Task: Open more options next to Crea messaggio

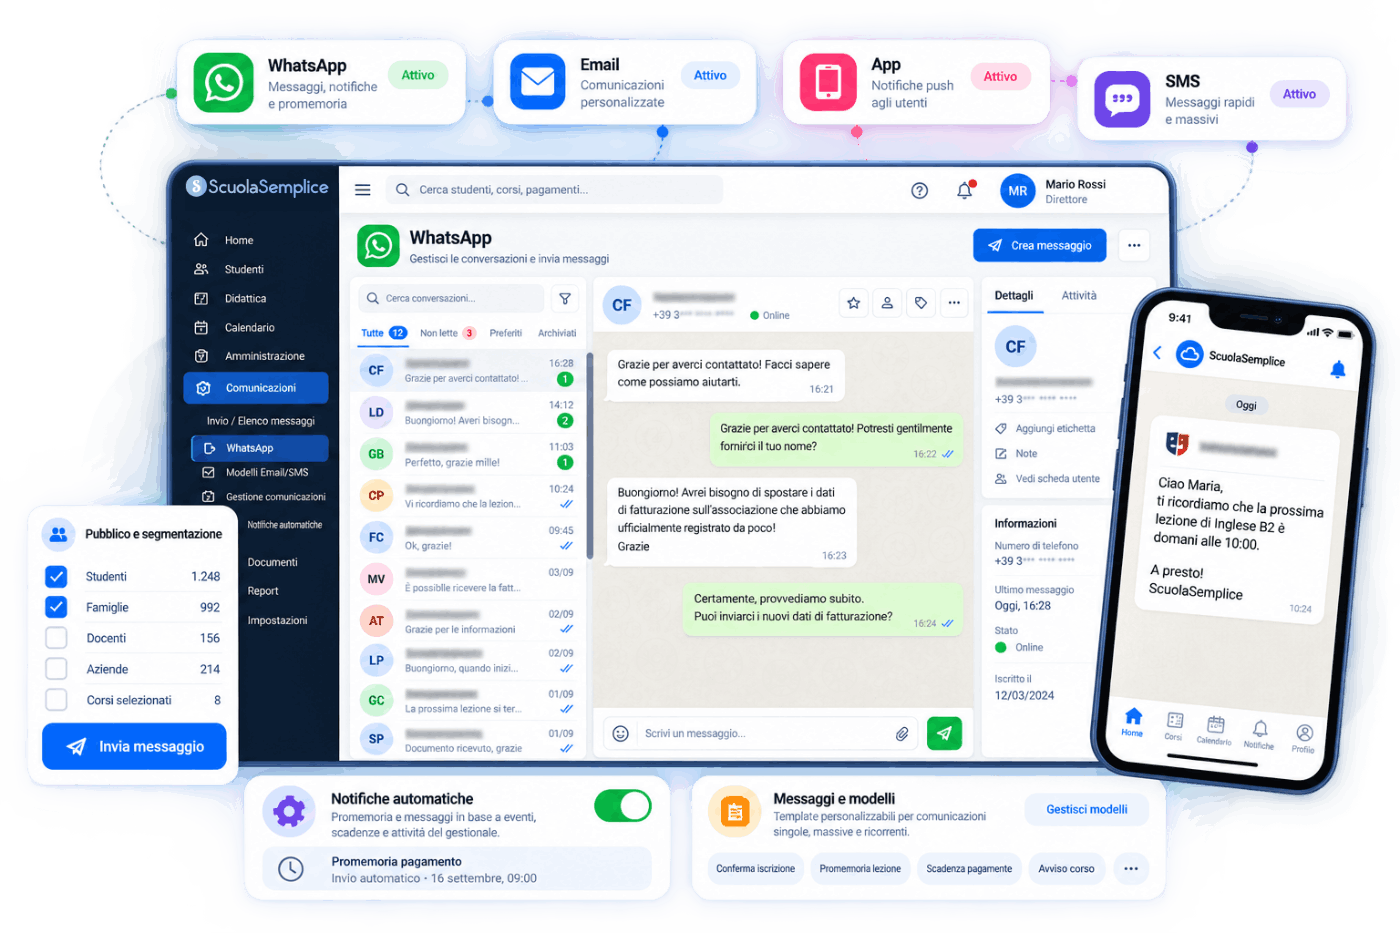Action: point(1134,245)
